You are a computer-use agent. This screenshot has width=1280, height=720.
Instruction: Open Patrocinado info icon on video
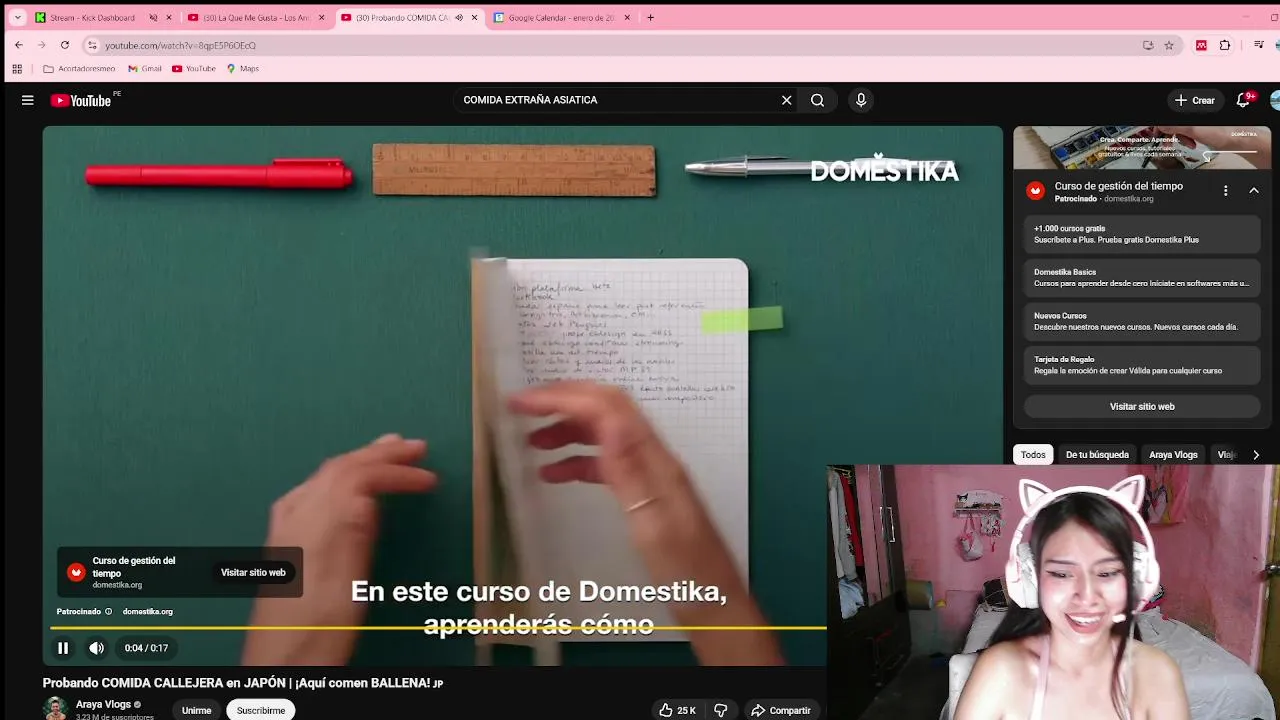click(108, 611)
